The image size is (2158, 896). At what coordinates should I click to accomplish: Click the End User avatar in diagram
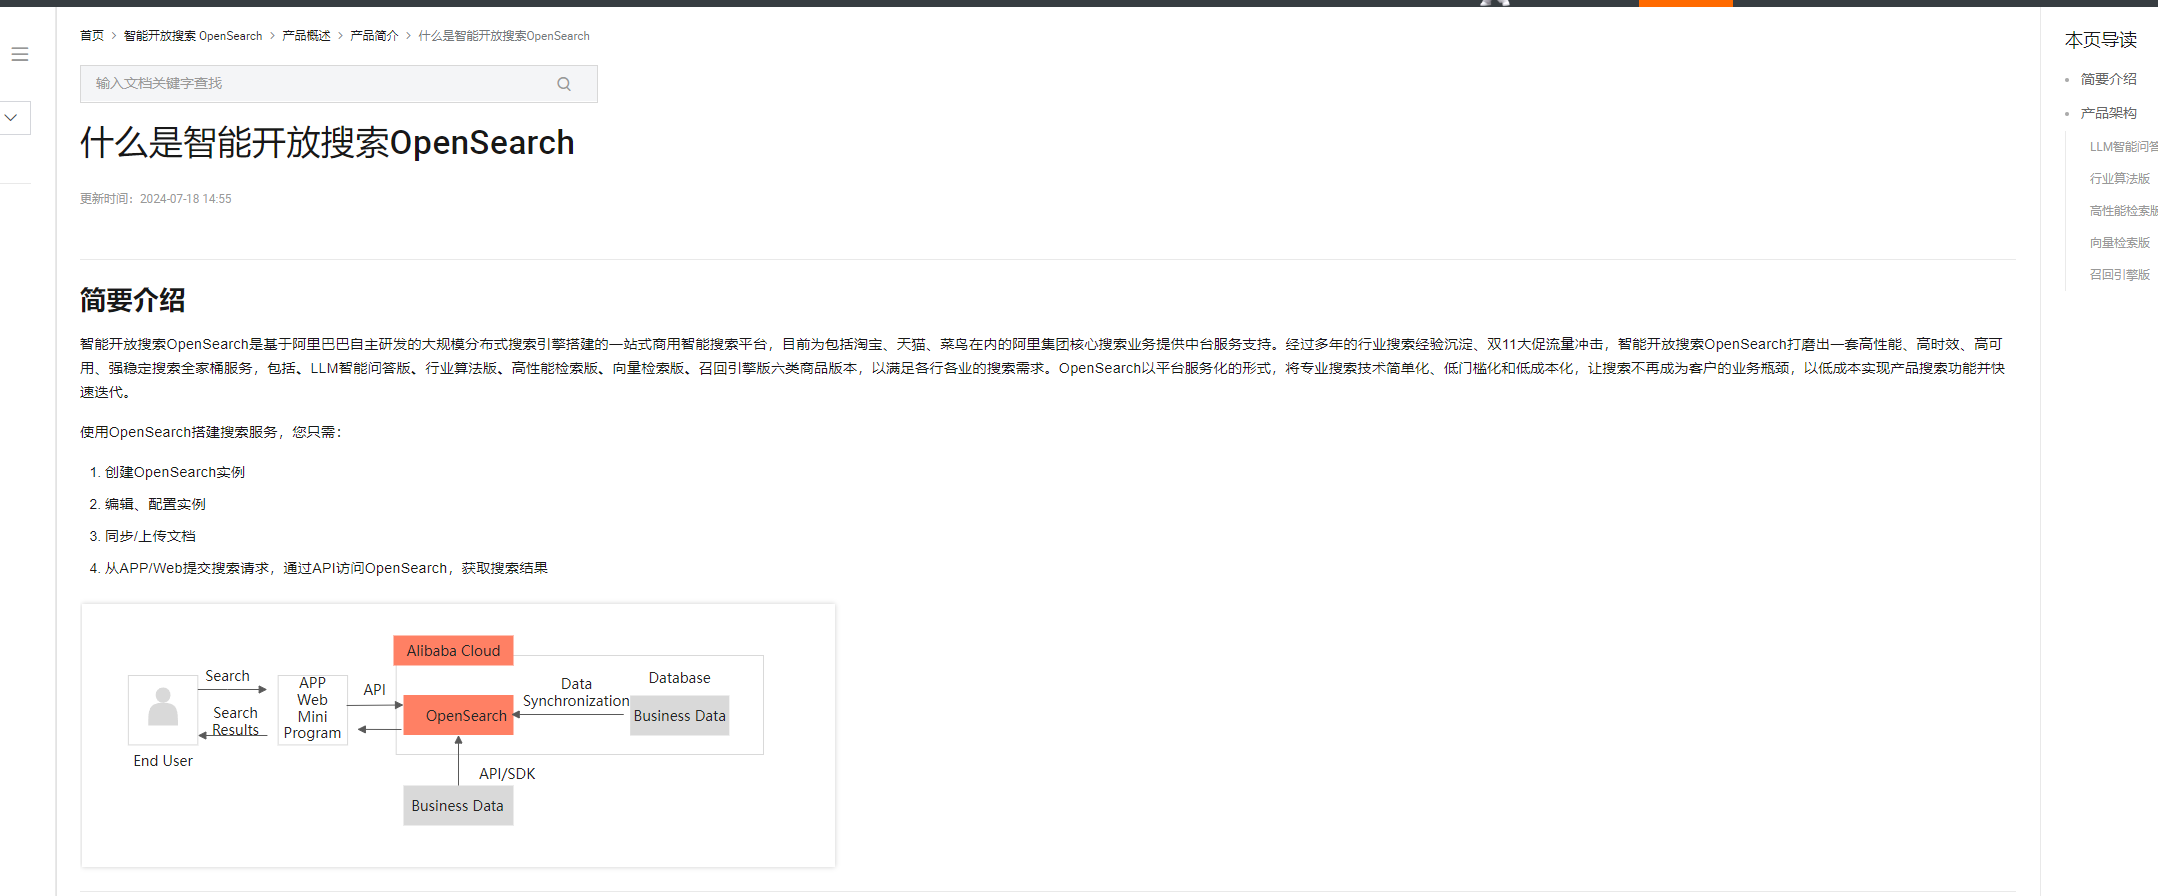pos(163,709)
